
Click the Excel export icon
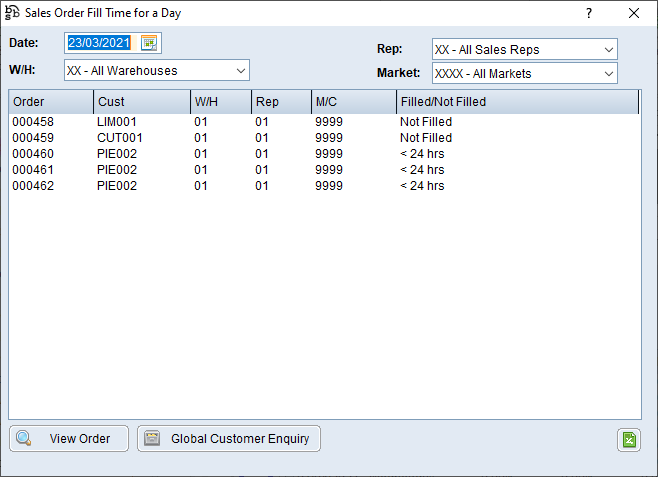click(x=628, y=440)
